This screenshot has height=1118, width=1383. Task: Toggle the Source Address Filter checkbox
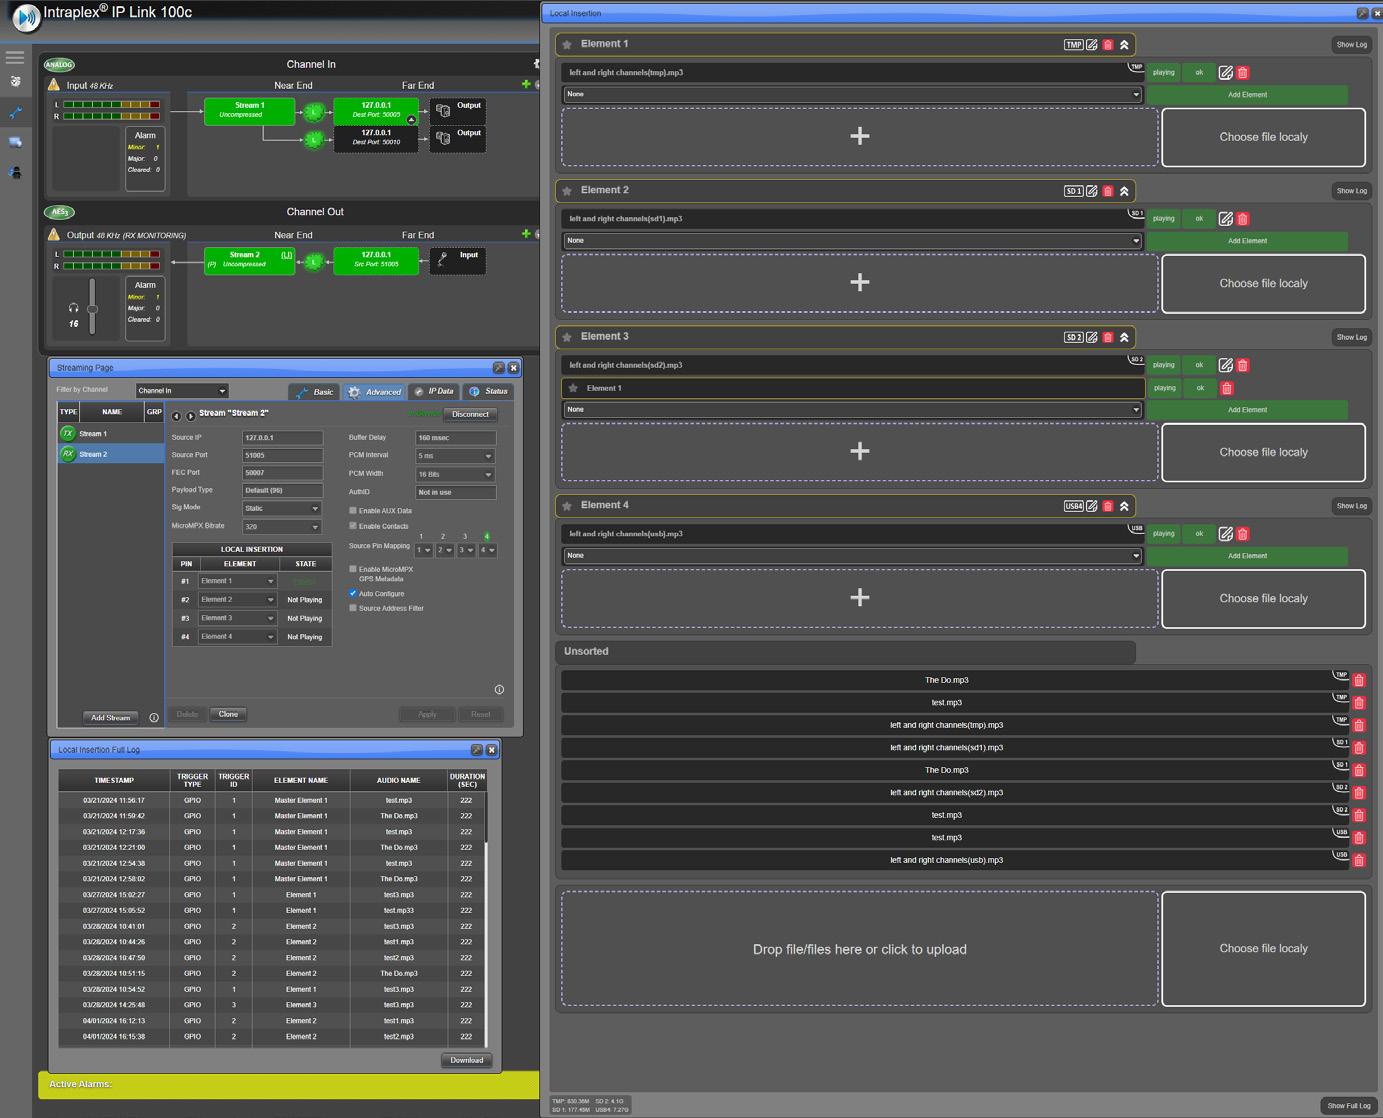tap(353, 608)
